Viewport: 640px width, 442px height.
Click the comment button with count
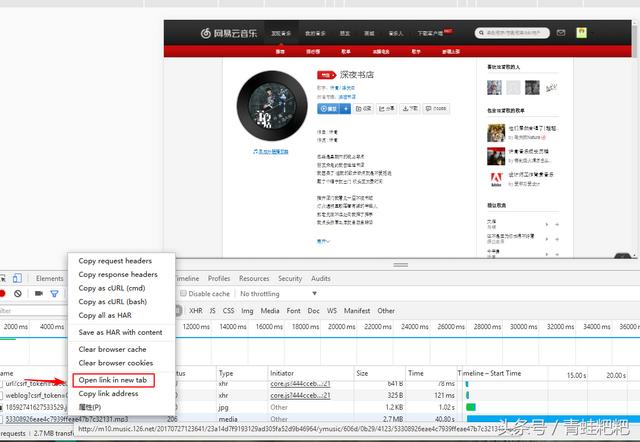[436, 109]
